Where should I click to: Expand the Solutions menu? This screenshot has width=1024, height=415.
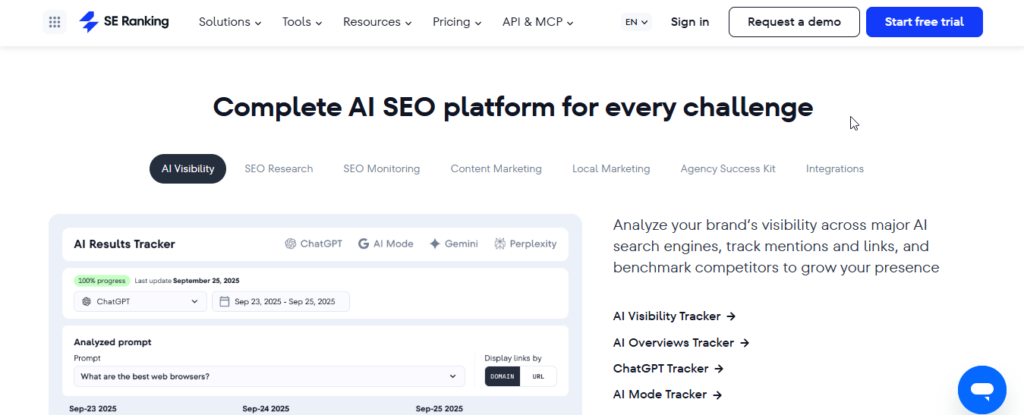[230, 22]
